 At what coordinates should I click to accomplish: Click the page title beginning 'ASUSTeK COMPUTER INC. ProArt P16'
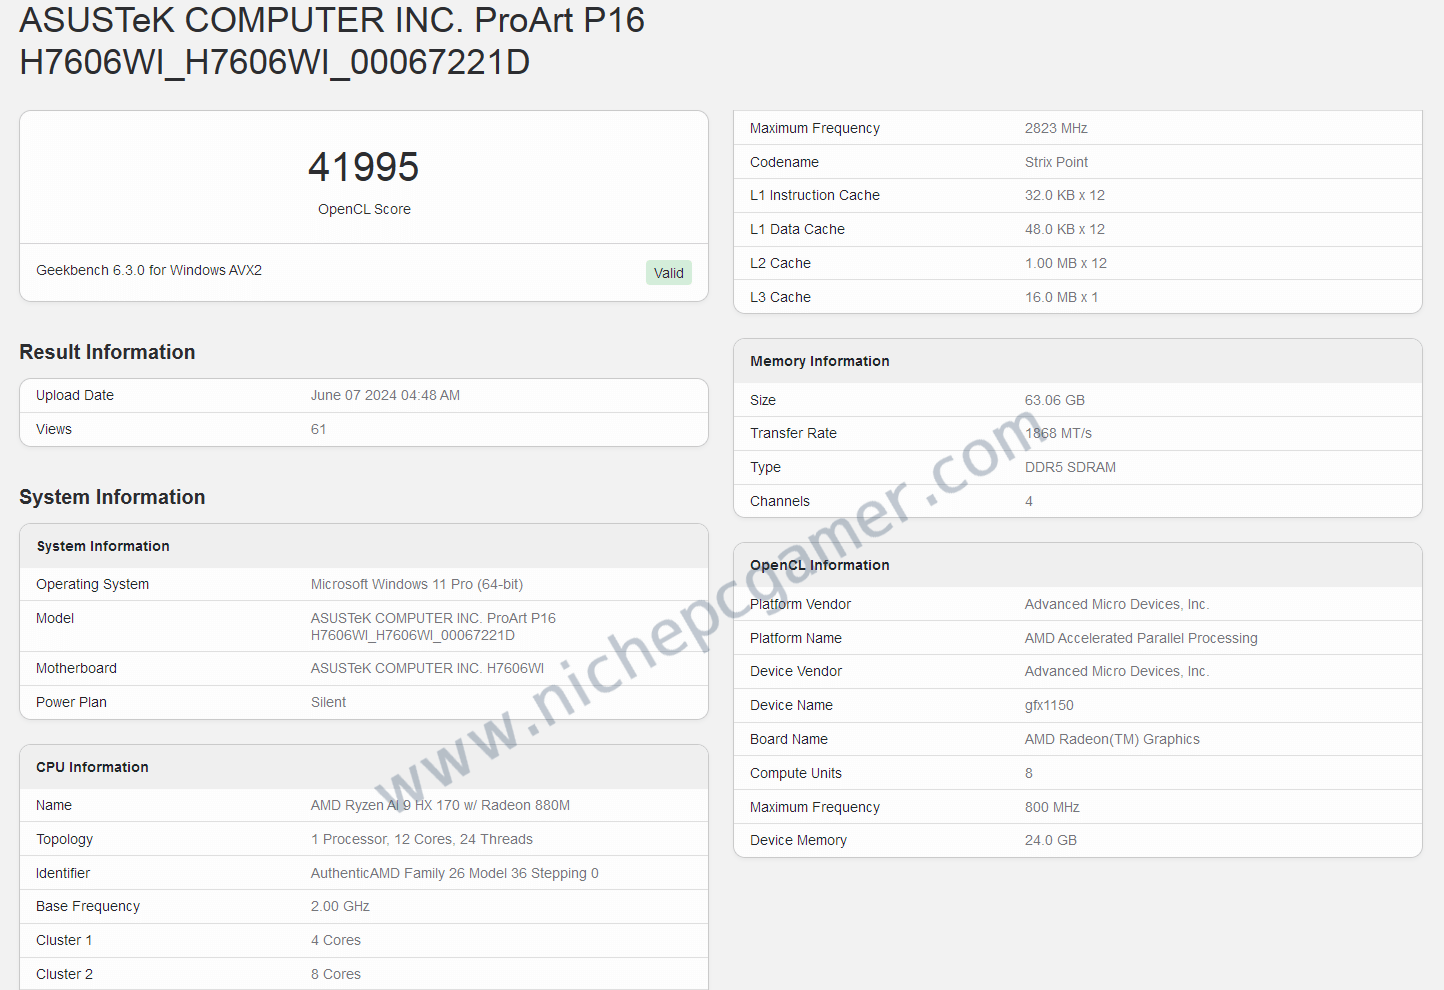(332, 41)
